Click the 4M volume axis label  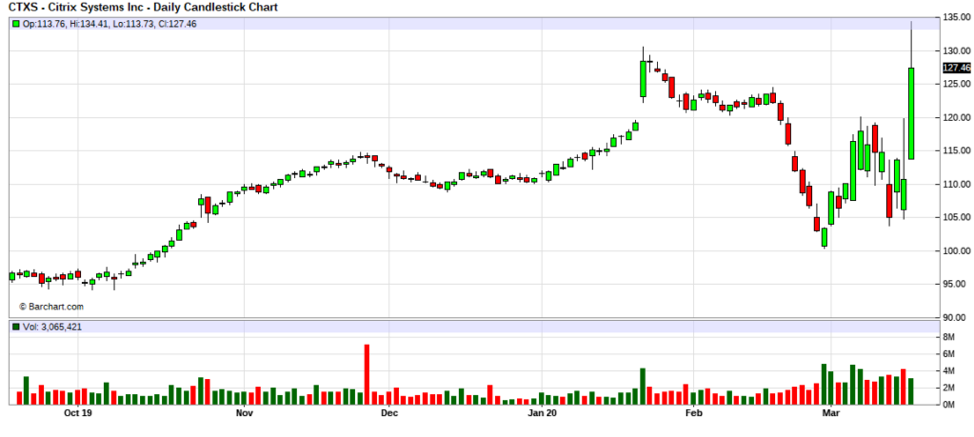click(x=949, y=371)
